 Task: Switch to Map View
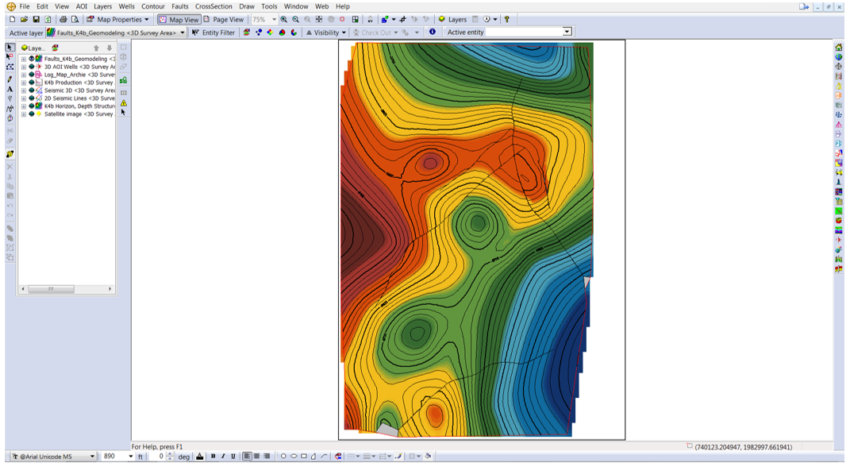[179, 20]
